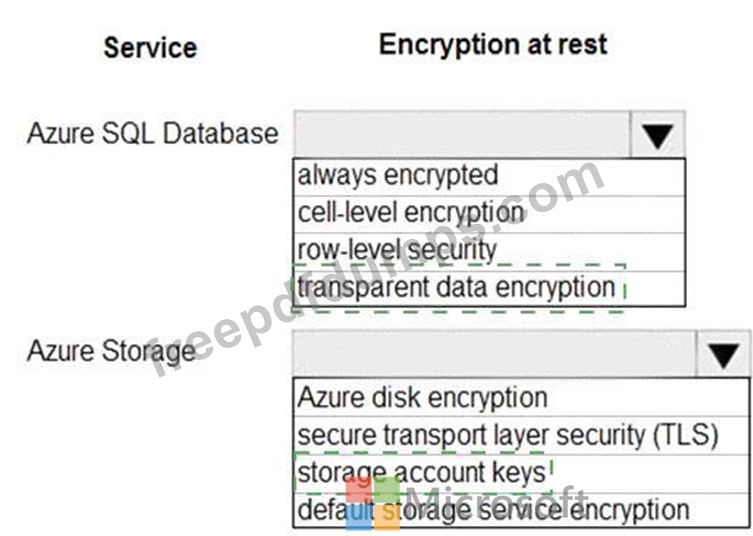
Task: Click the freepdfdumps.com watermark text
Action: pyautogui.click(x=377, y=269)
